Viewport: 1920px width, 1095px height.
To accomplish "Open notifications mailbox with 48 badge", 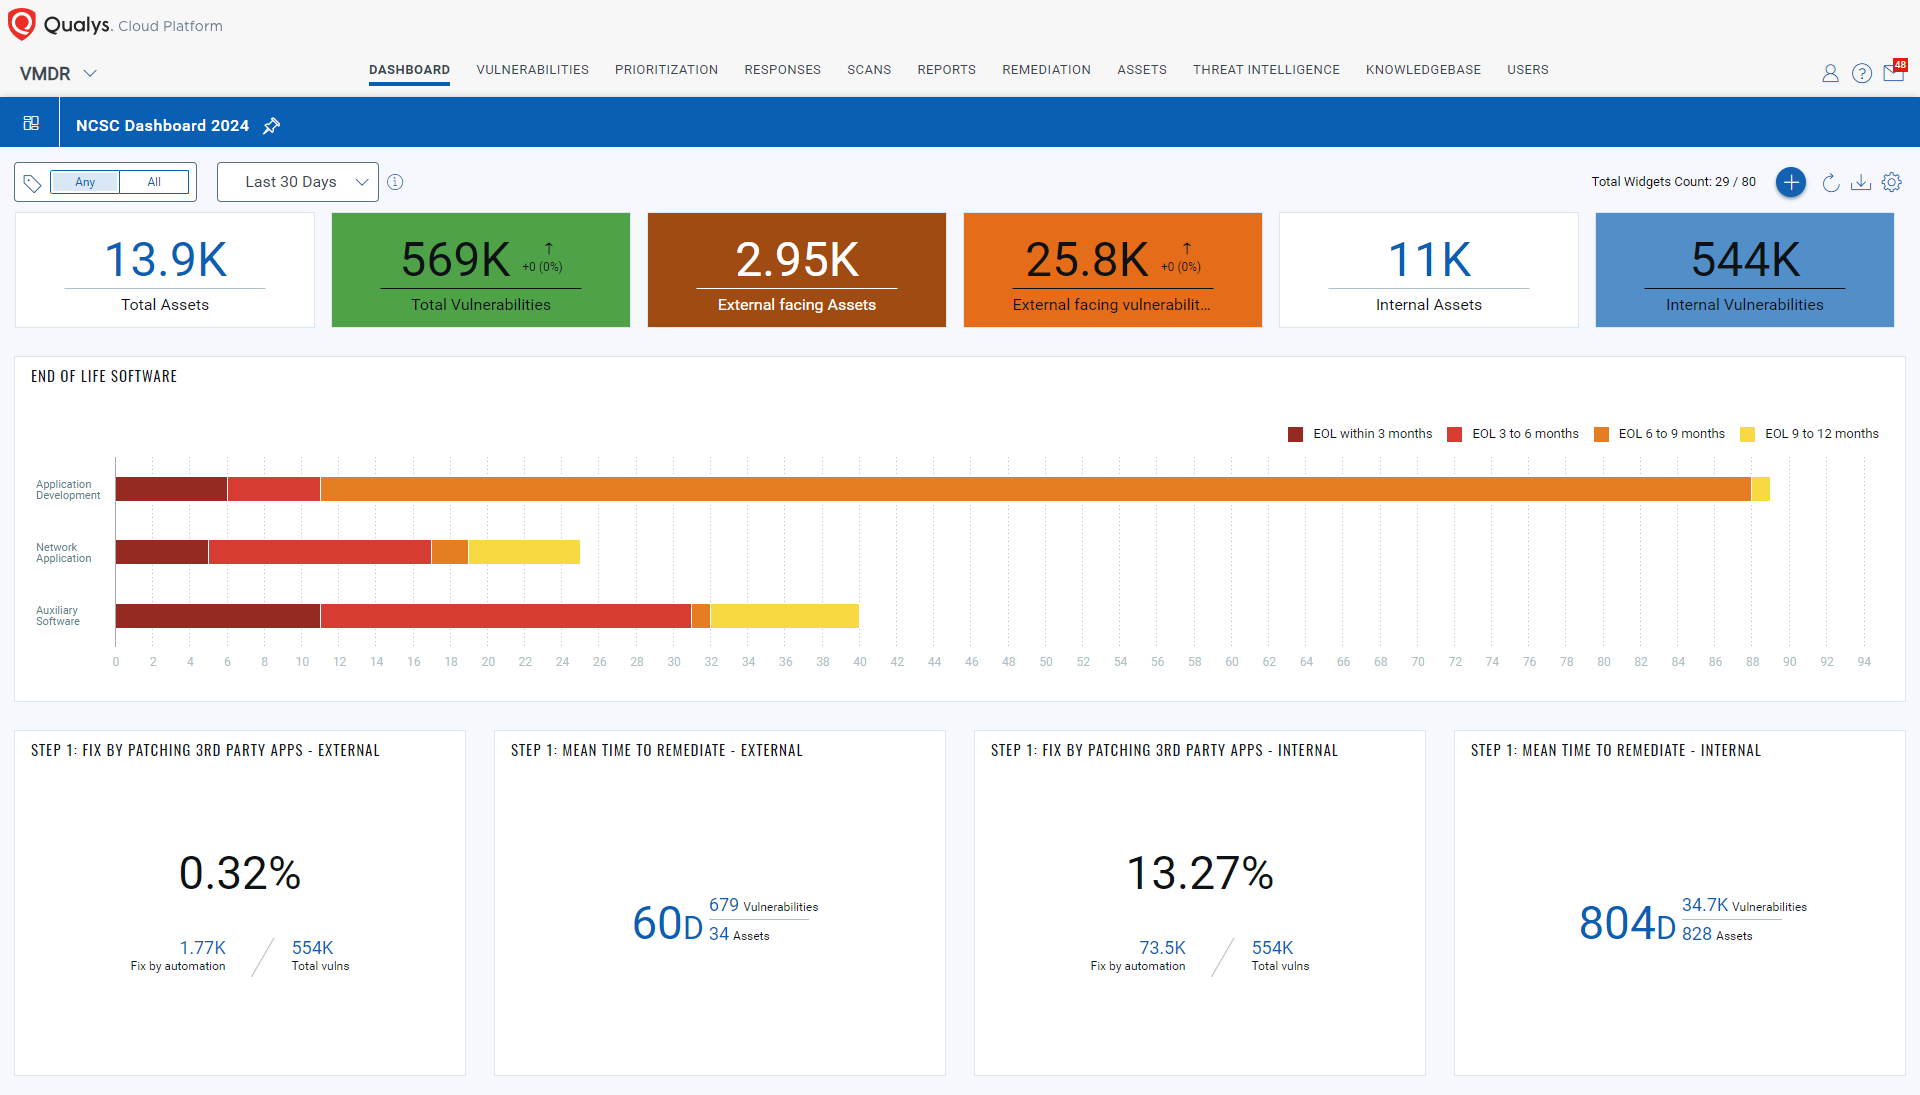I will click(1893, 72).
